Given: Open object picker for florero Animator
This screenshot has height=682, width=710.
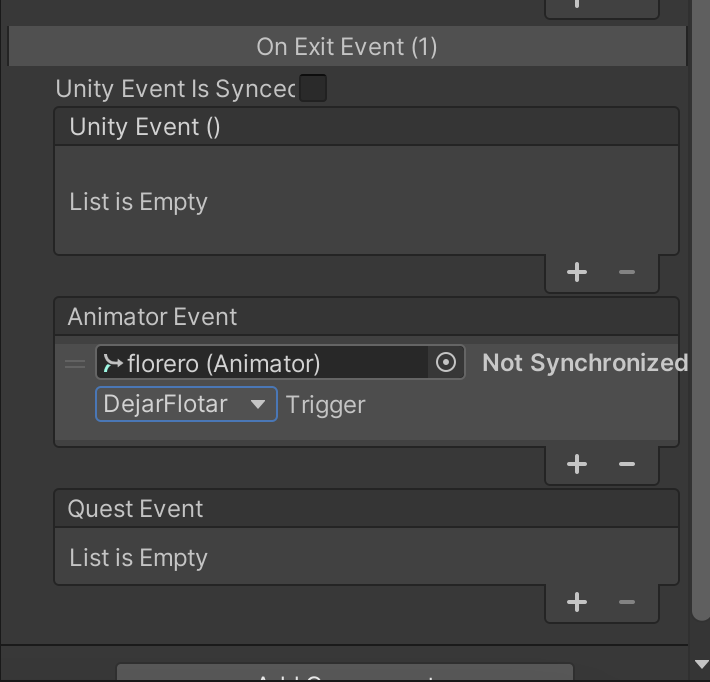Looking at the screenshot, I should 446,362.
